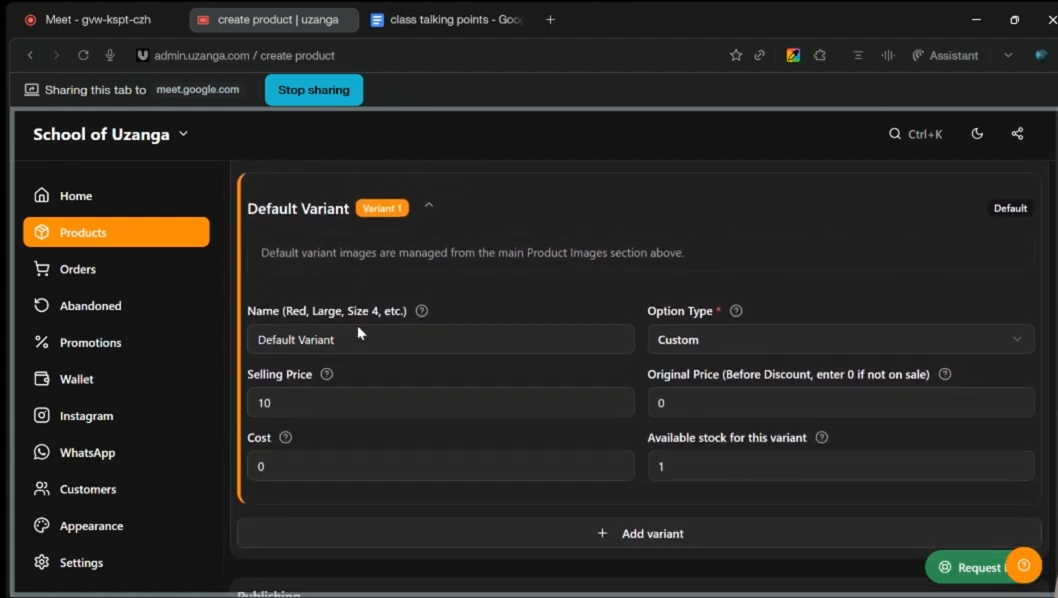Click the Appearance palette icon
The height and width of the screenshot is (598, 1058).
pyautogui.click(x=42, y=525)
